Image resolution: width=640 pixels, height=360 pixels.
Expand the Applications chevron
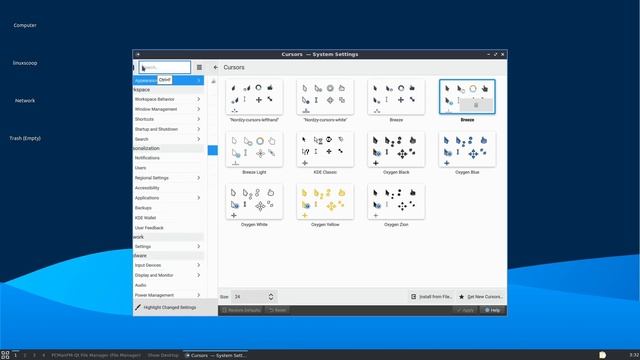(x=199, y=198)
